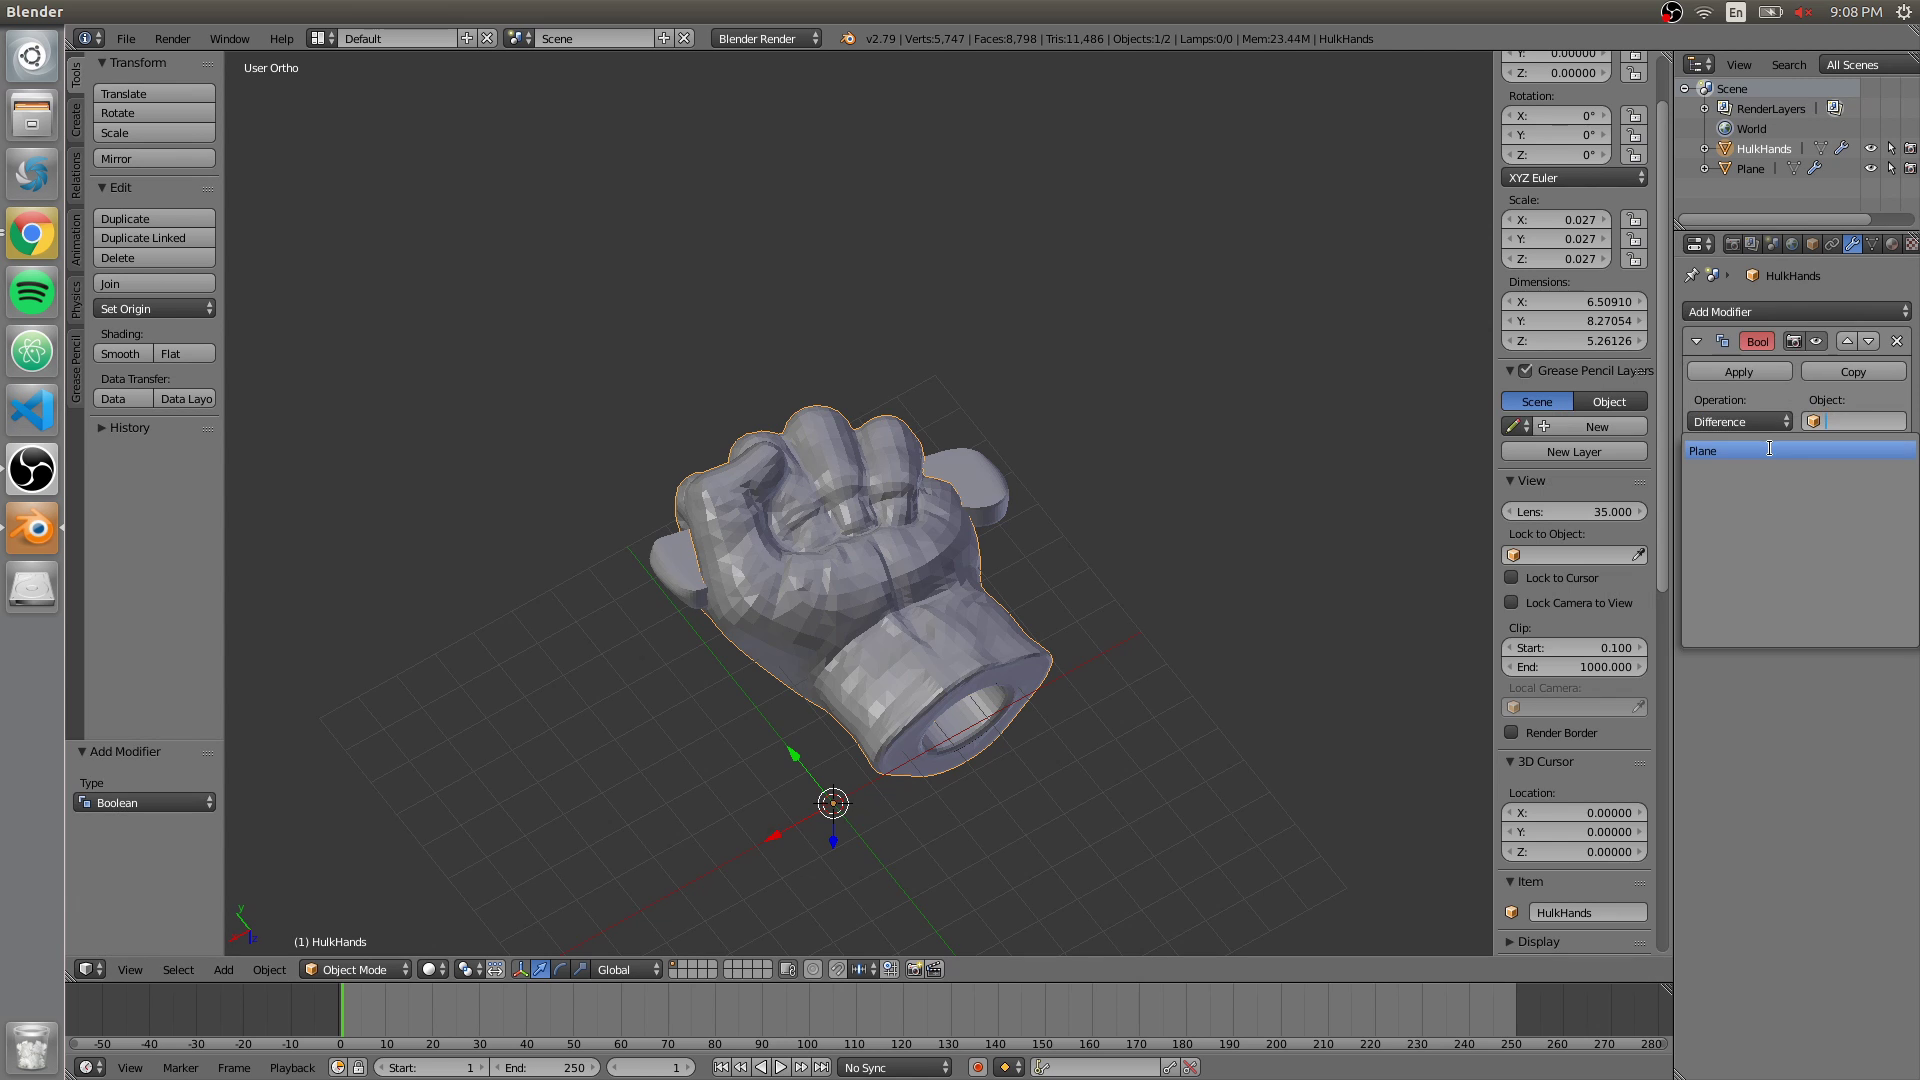Select the rotate manipulator arc icon

560,969
